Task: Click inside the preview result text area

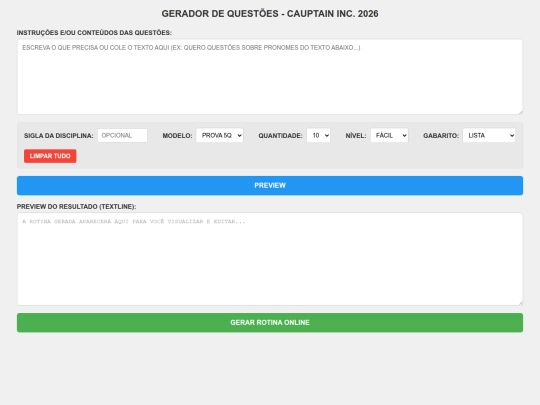Action: tap(270, 259)
